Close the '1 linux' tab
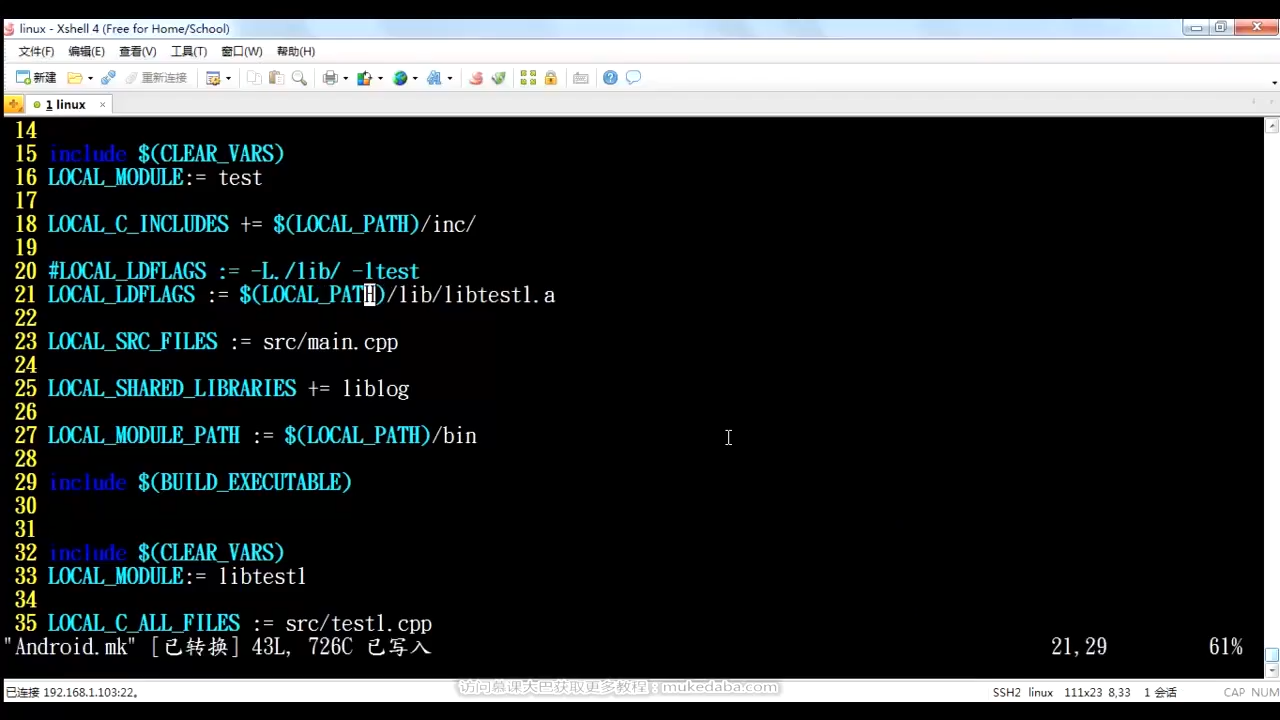The image size is (1280, 720). [x=102, y=104]
